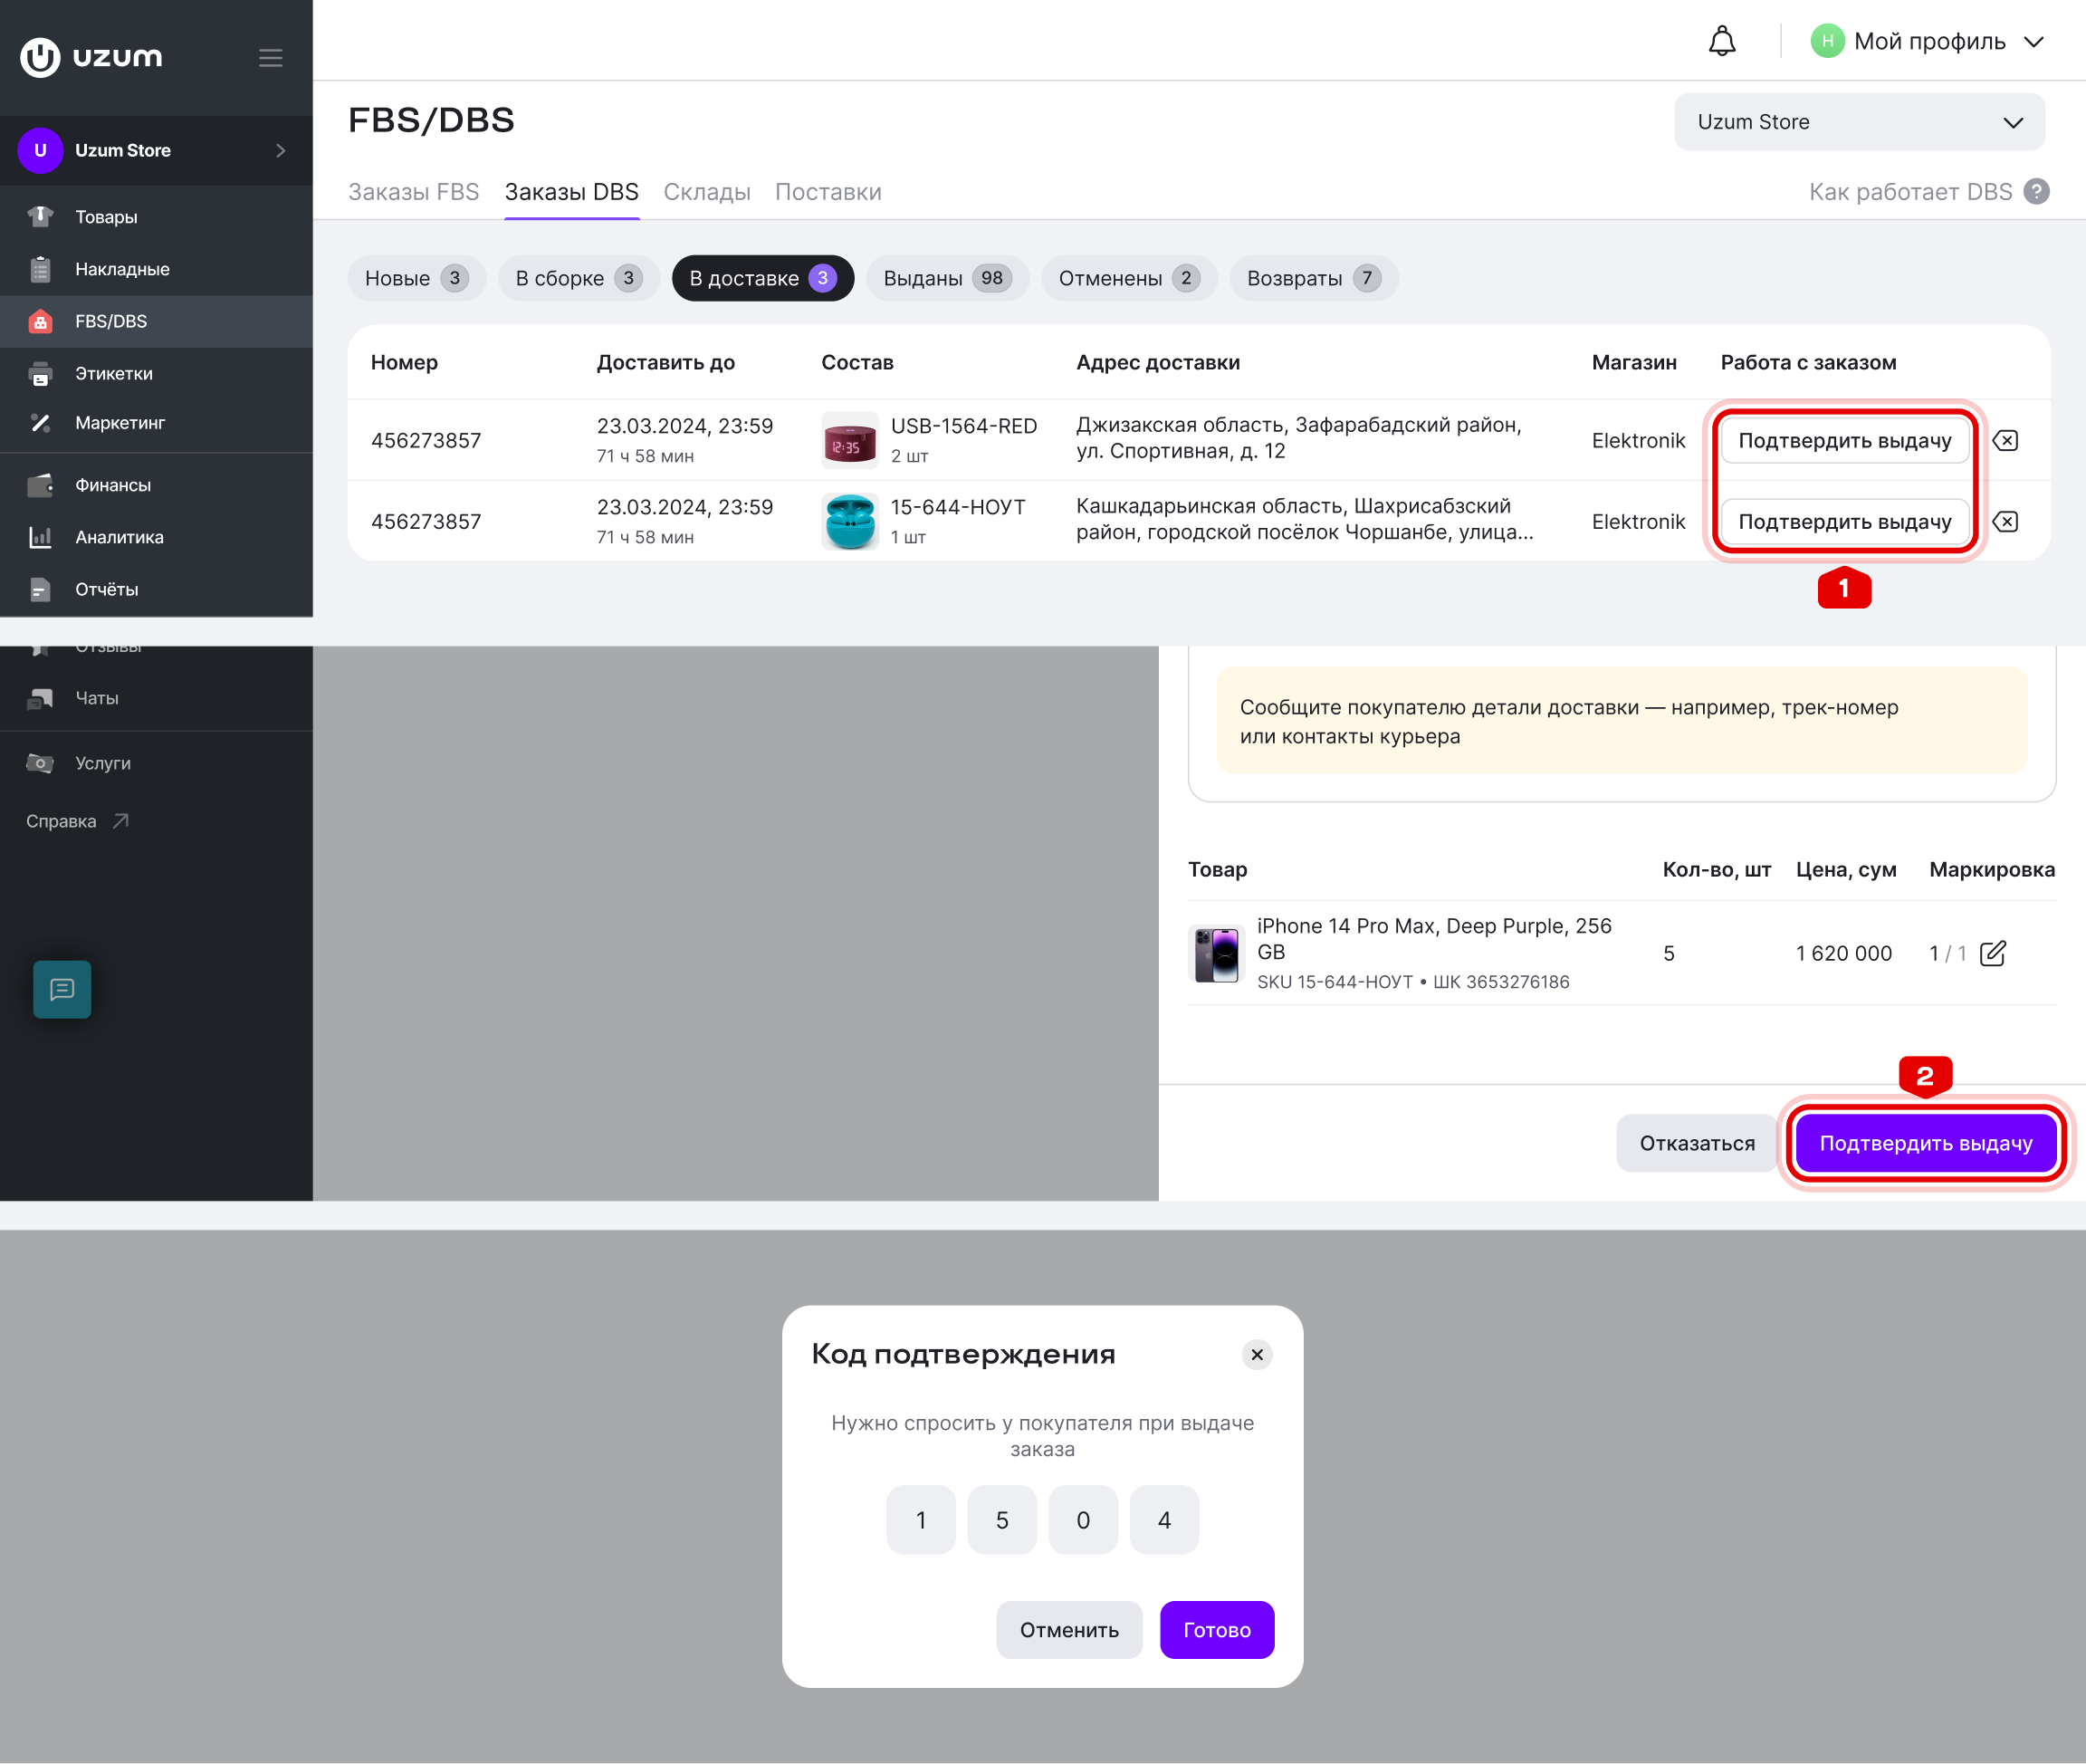
Task: Open the teal support chat widget
Action: tap(62, 989)
